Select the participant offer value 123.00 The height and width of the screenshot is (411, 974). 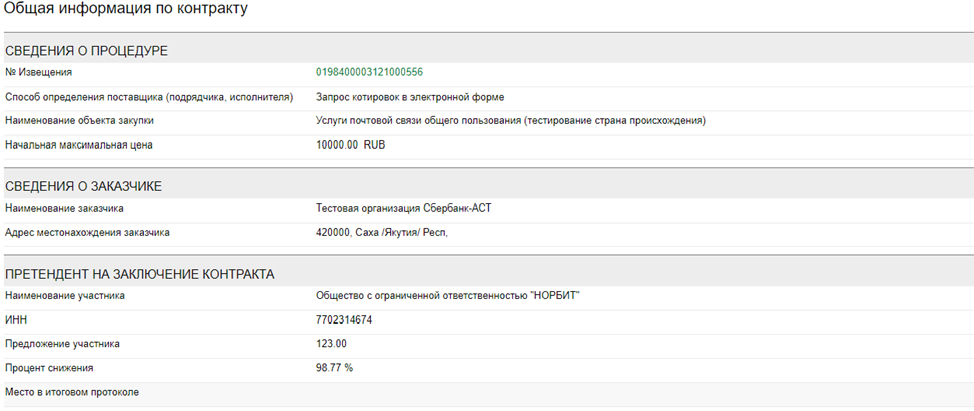[x=332, y=344]
